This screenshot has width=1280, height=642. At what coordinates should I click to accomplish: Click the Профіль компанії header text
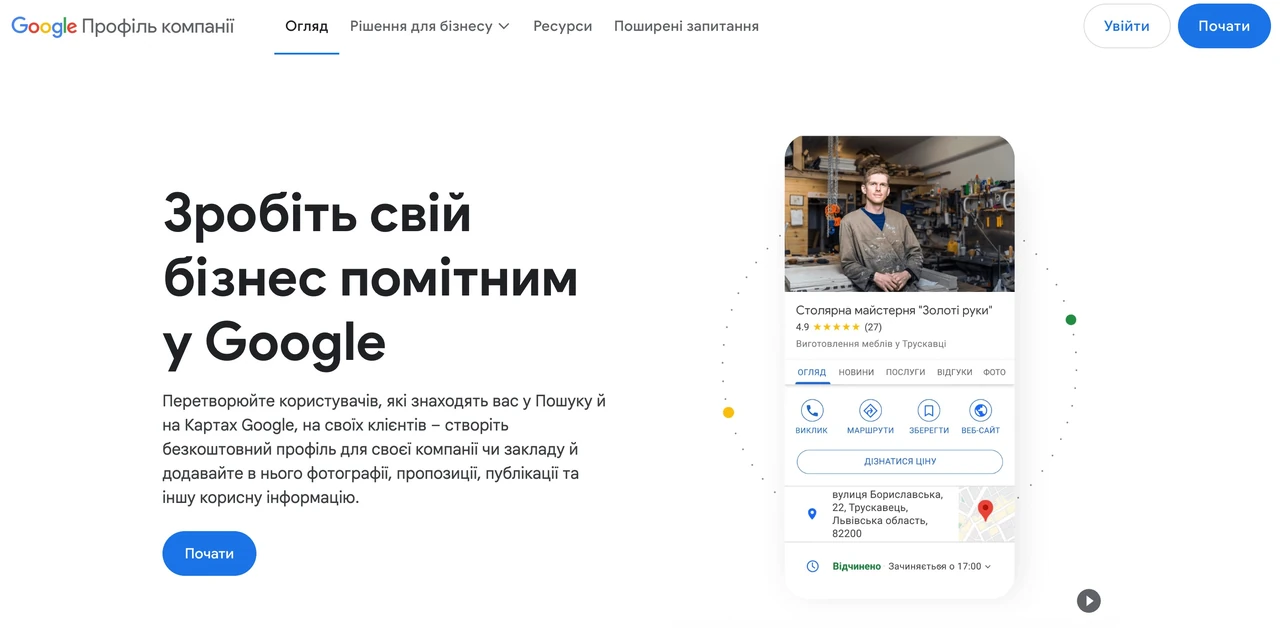pyautogui.click(x=158, y=26)
